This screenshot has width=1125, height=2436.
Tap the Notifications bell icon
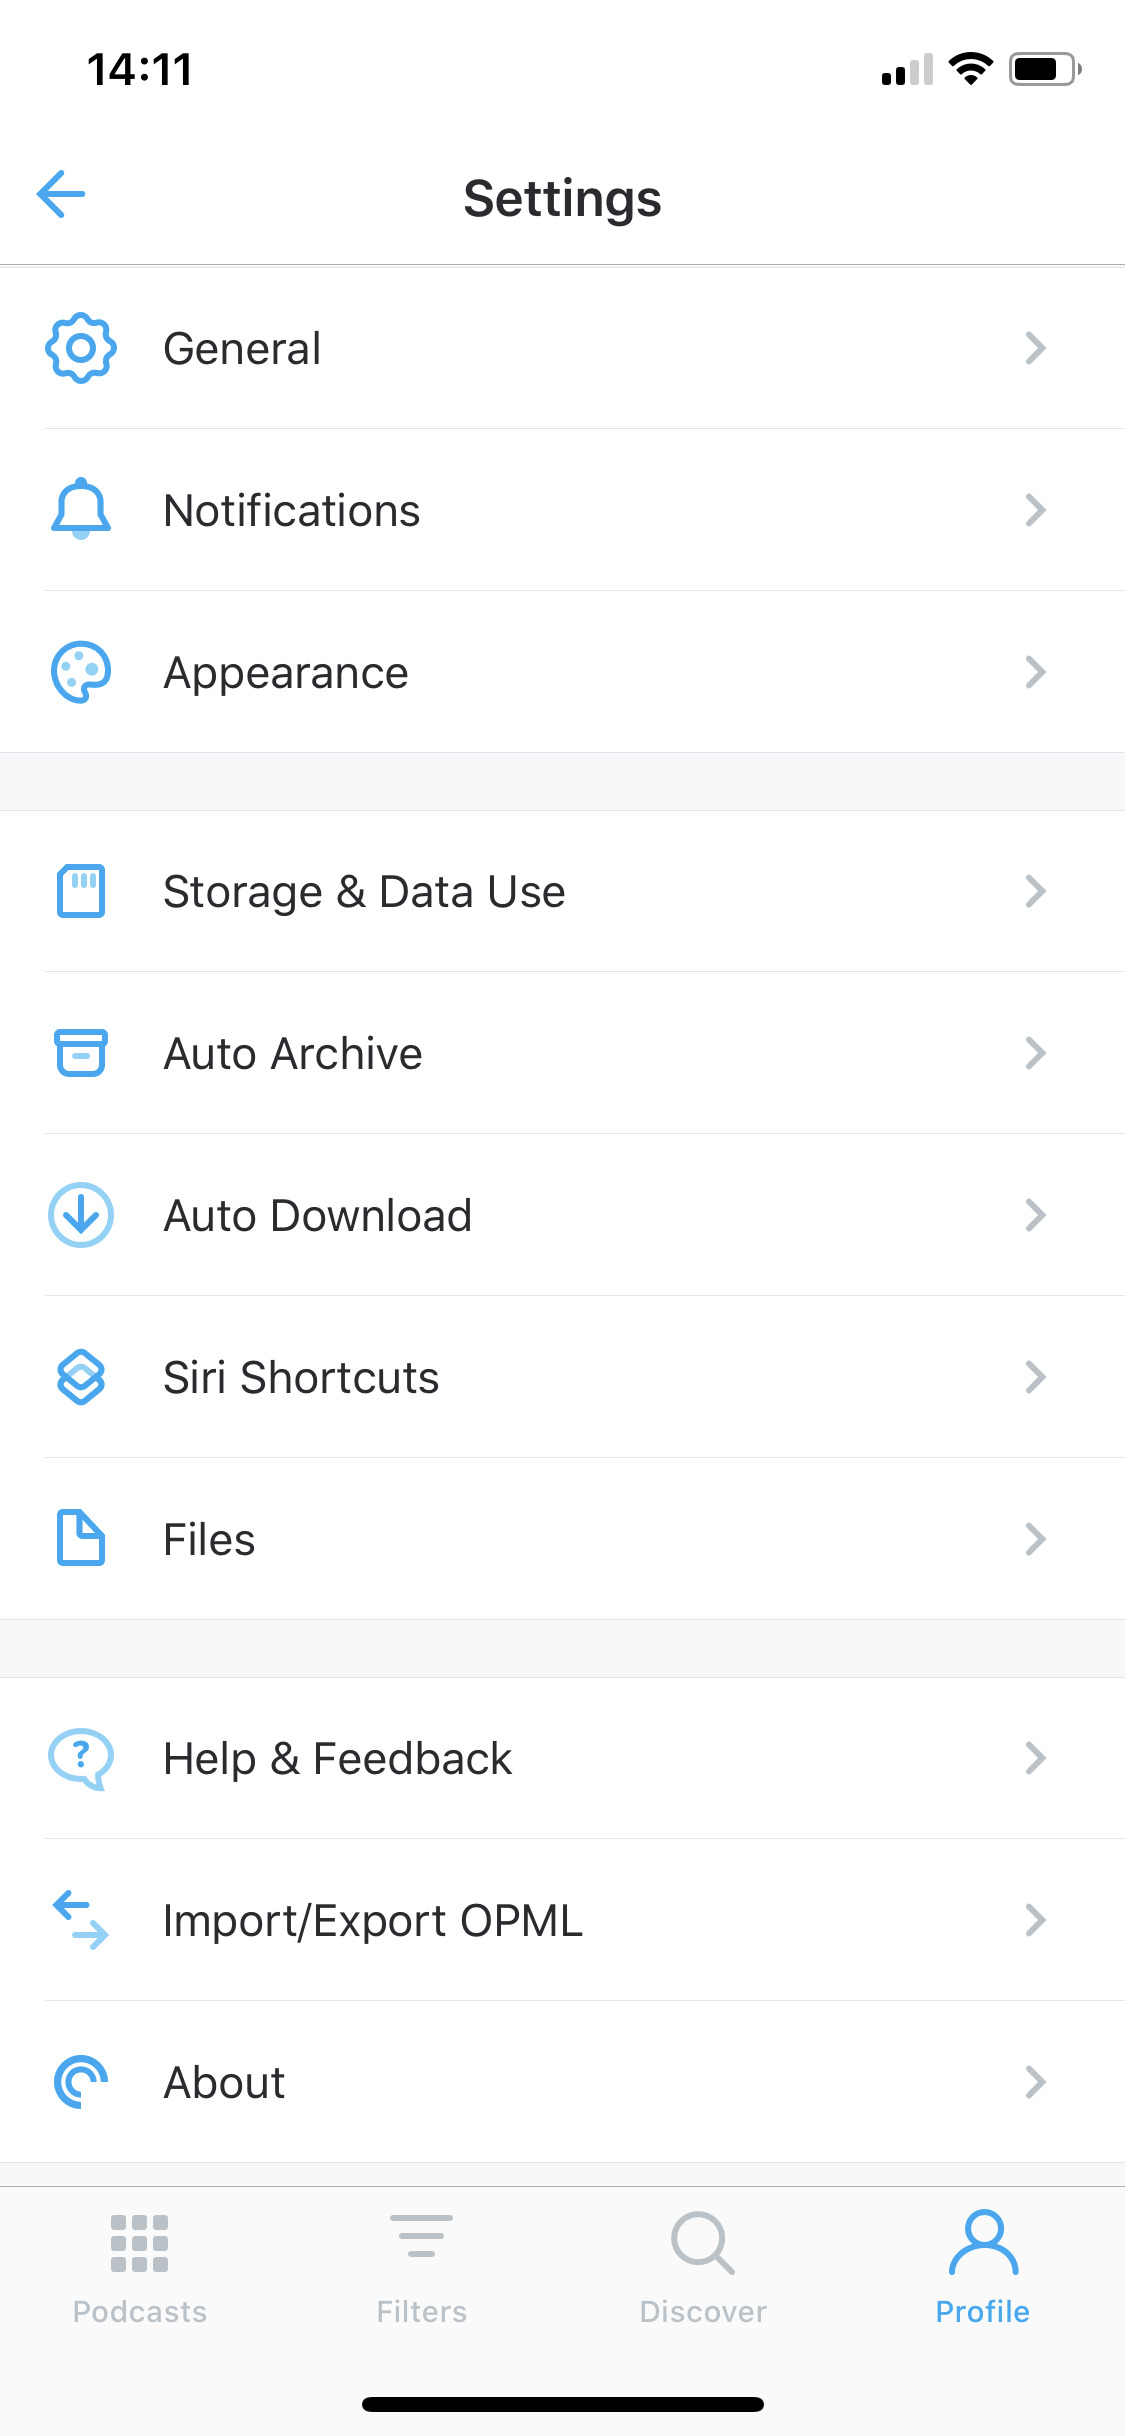pyautogui.click(x=81, y=510)
